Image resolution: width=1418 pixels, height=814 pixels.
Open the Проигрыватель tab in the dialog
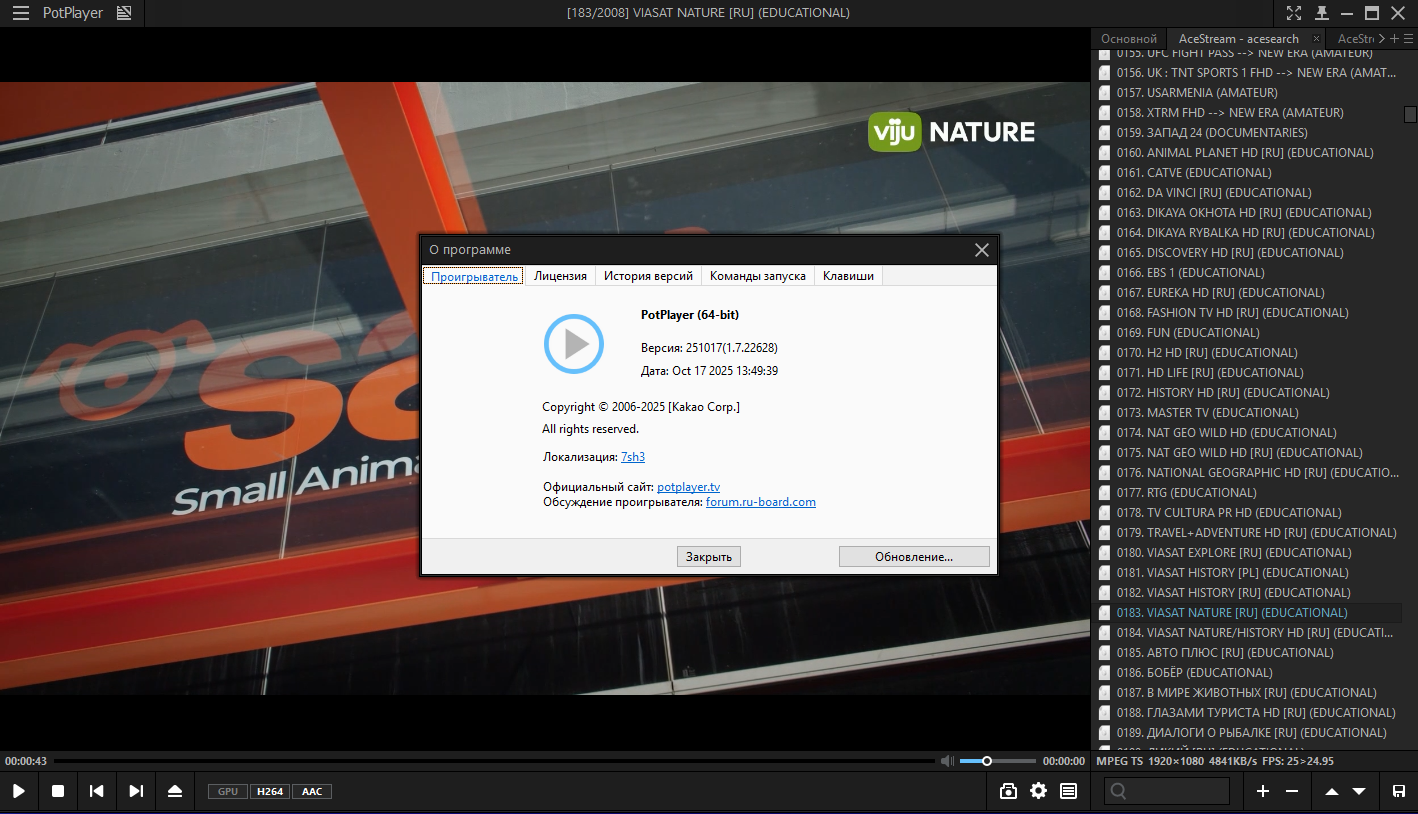pyautogui.click(x=474, y=276)
